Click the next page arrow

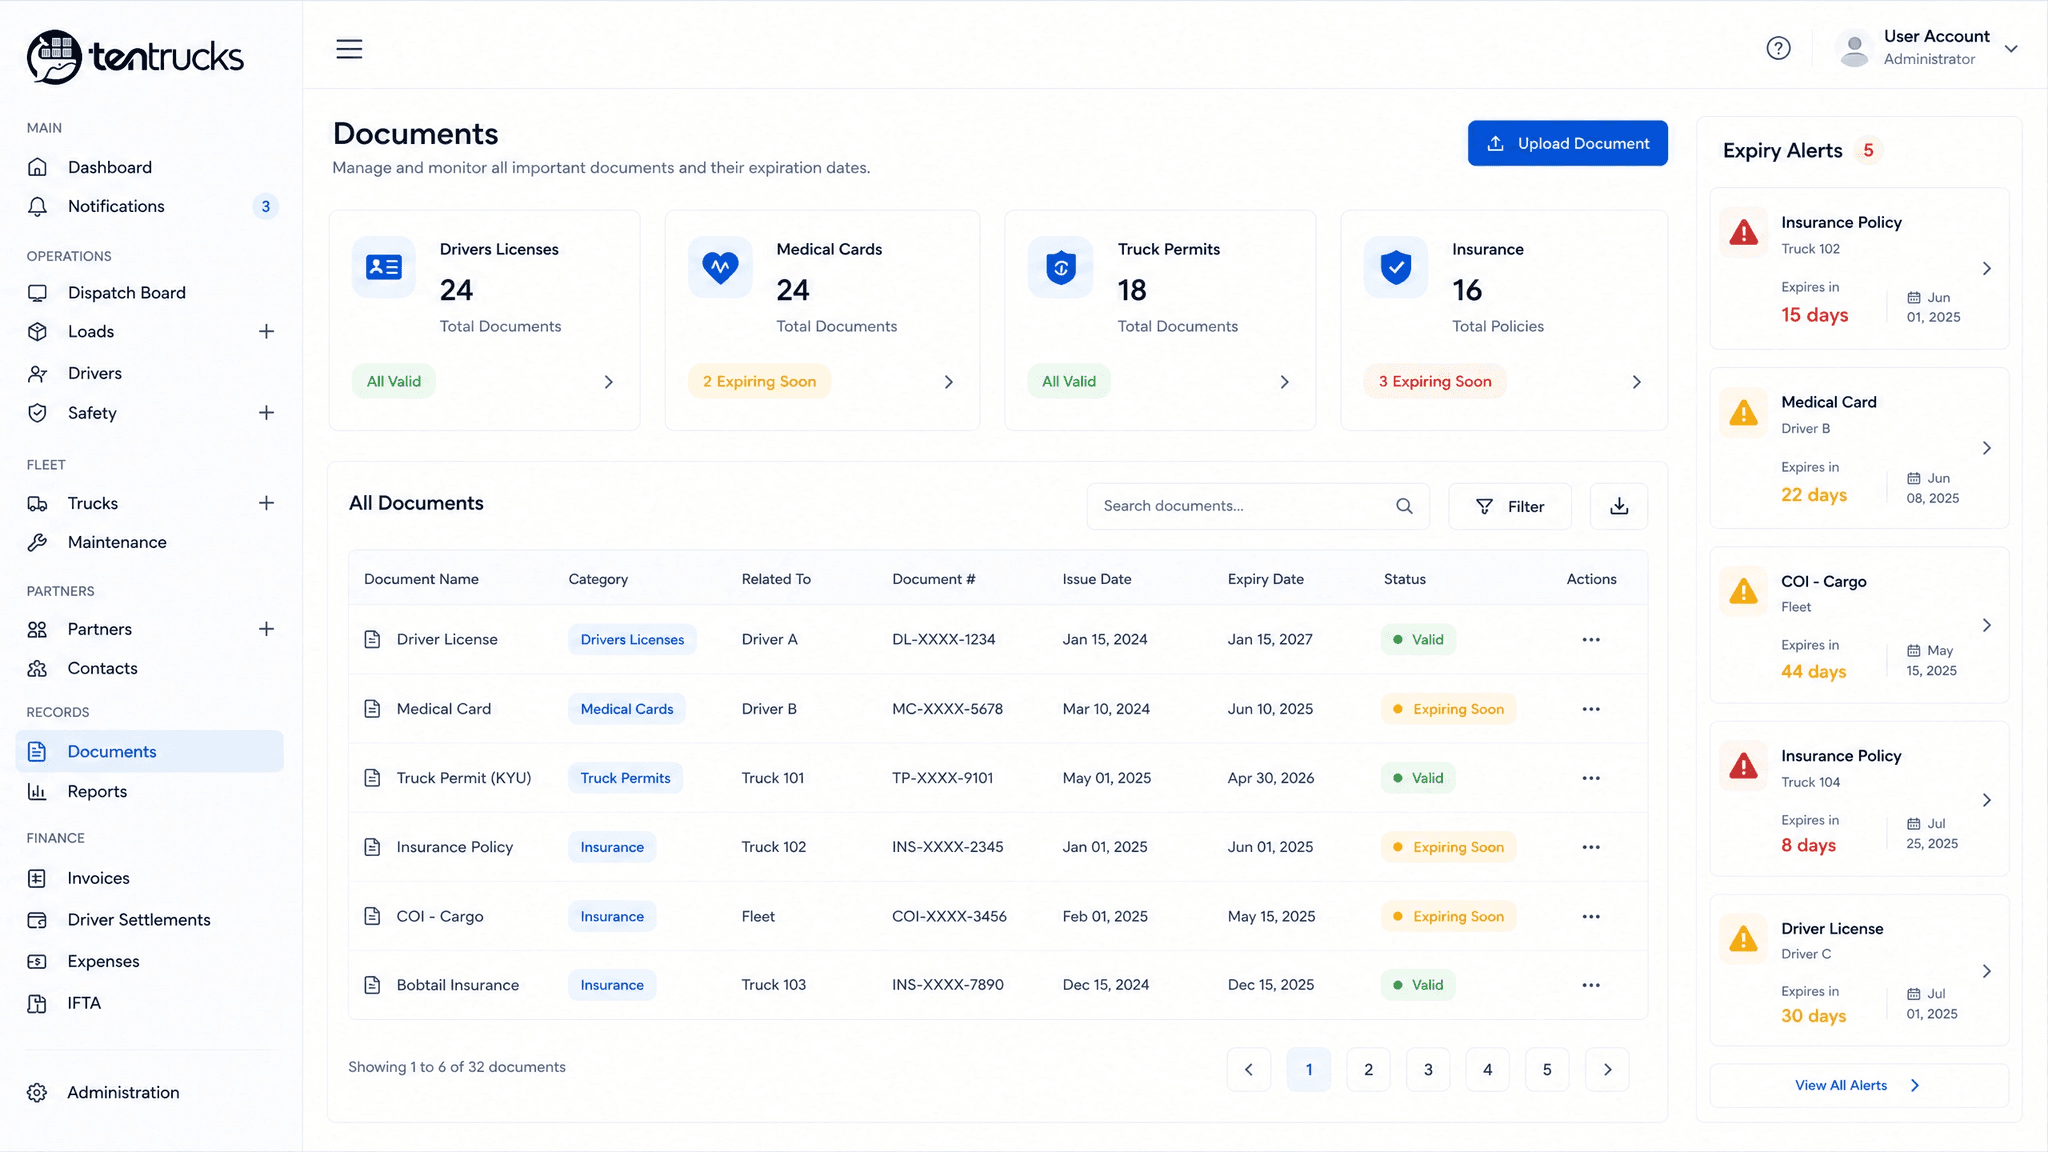(1608, 1069)
